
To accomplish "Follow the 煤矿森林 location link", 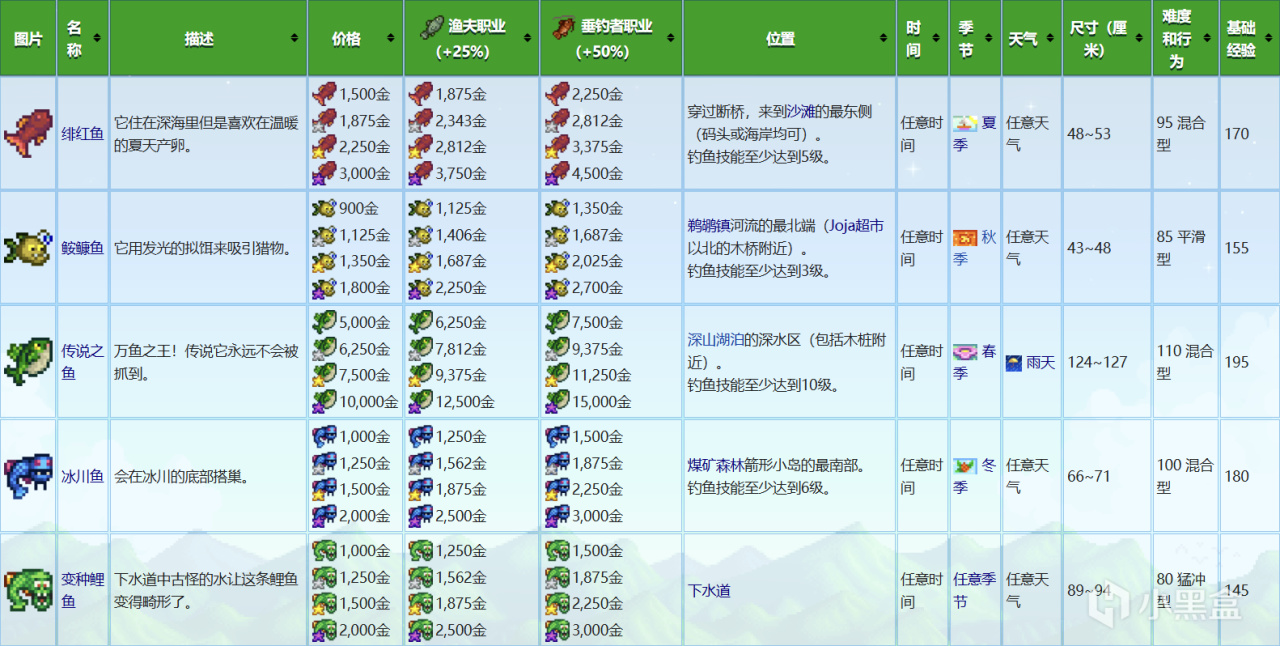I will [x=715, y=465].
